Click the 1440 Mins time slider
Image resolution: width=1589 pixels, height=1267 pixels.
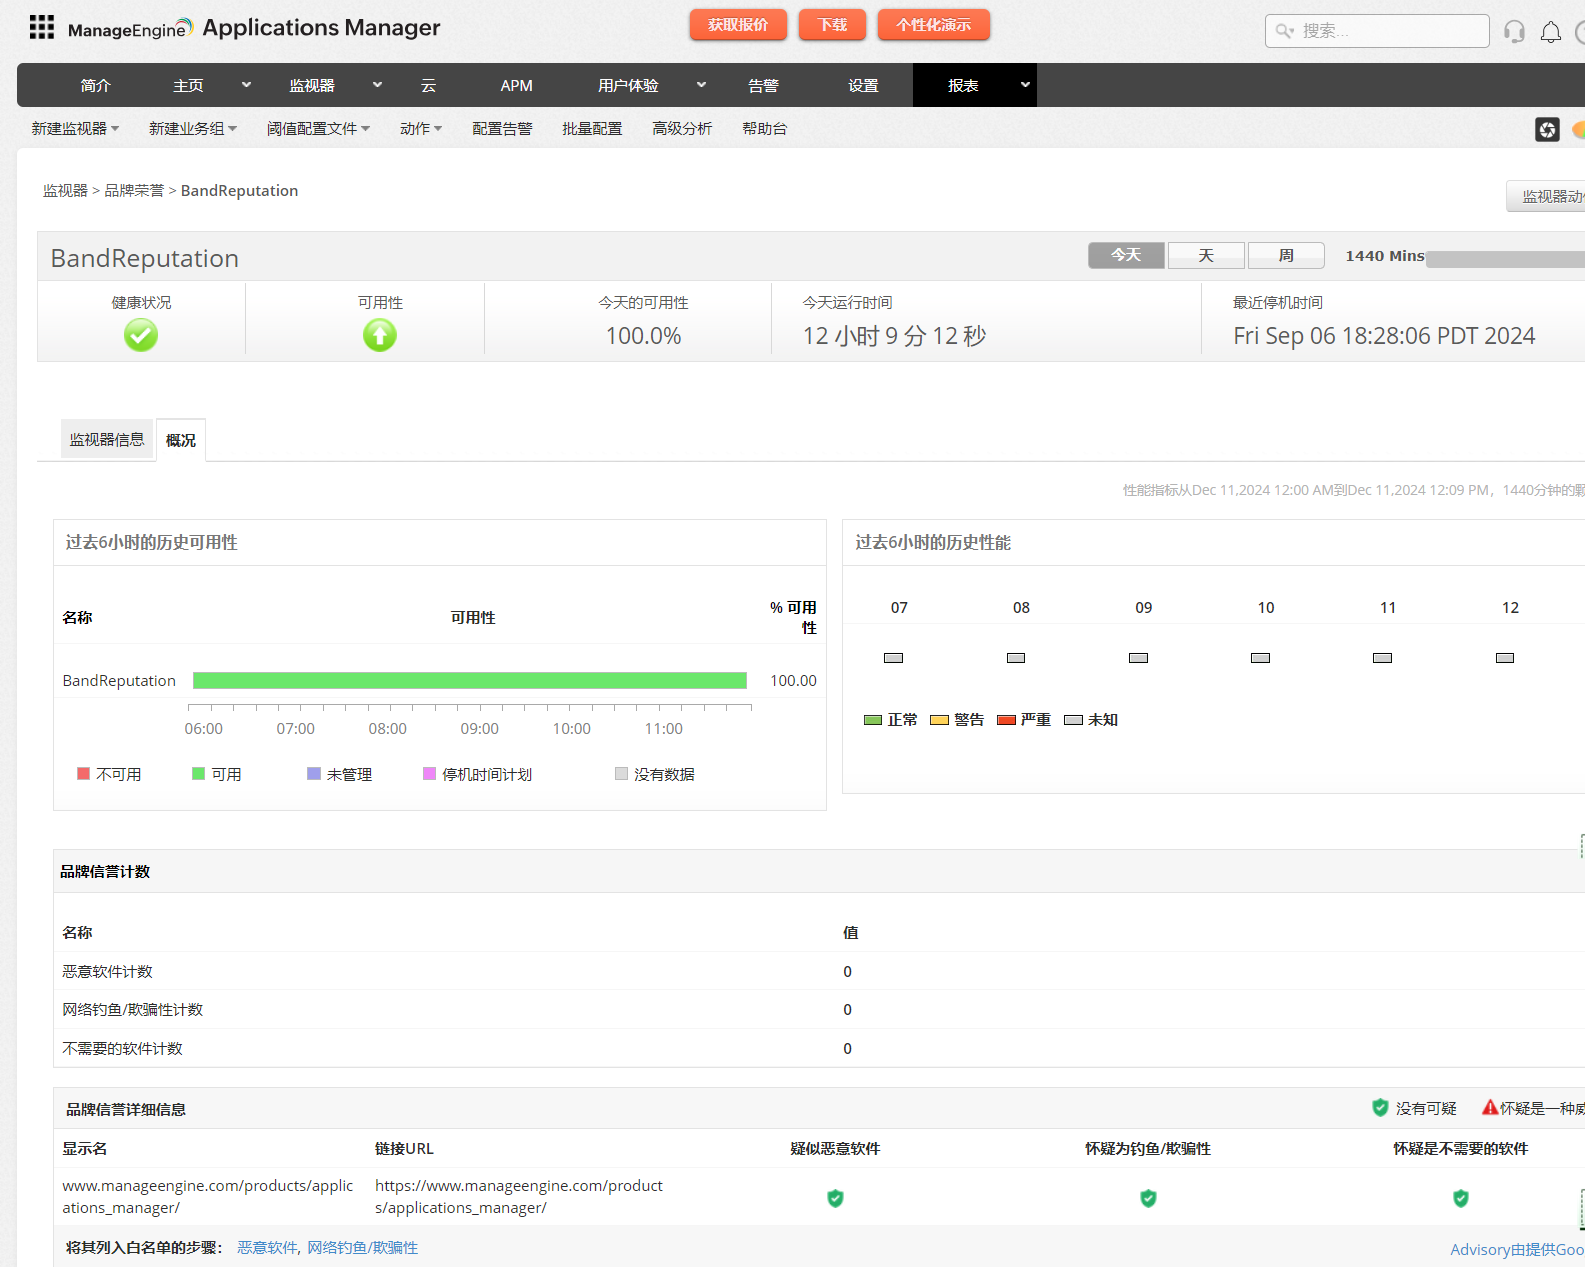click(x=1506, y=259)
